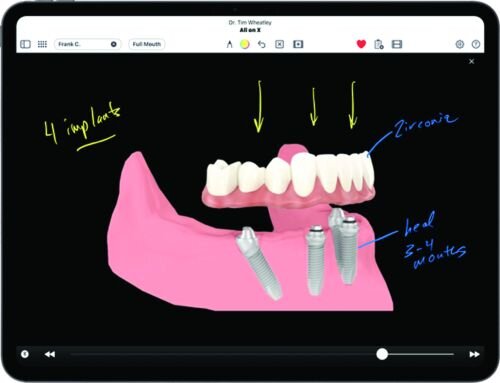Click the pause button in playback bar
500x383 pixels.
point(25,354)
